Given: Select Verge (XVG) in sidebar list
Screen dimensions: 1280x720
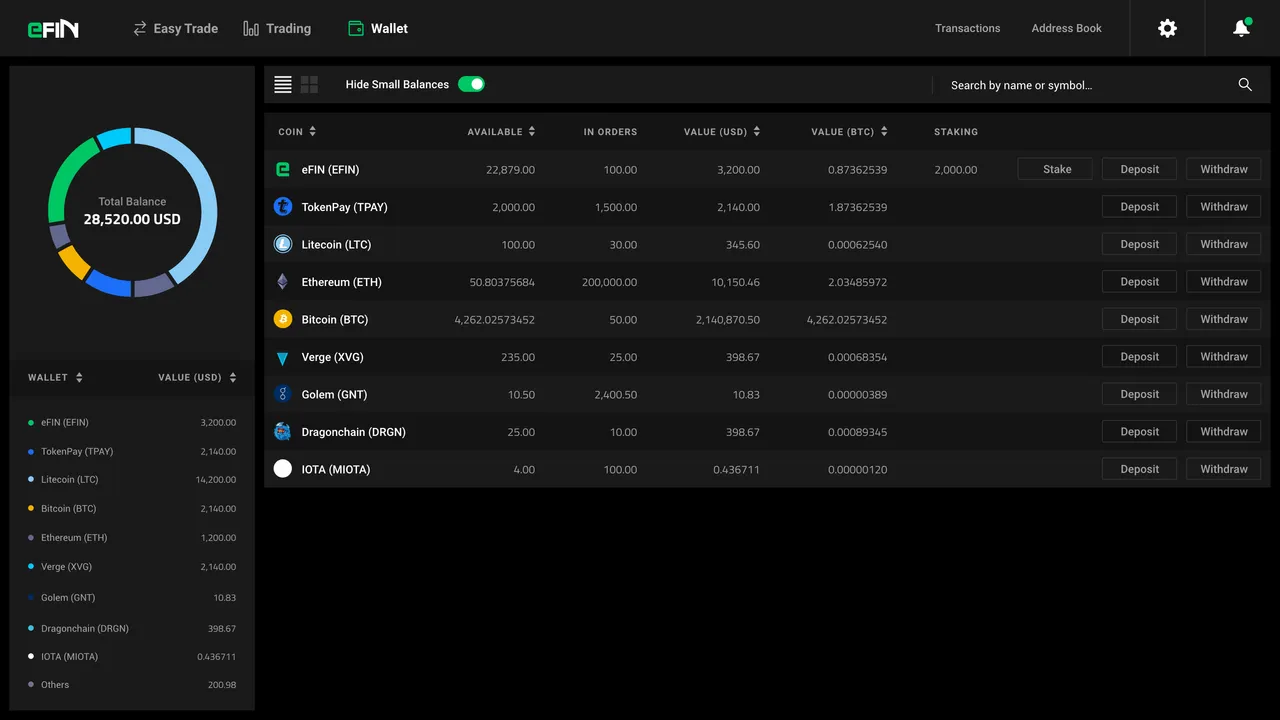Looking at the screenshot, I should tap(132, 567).
